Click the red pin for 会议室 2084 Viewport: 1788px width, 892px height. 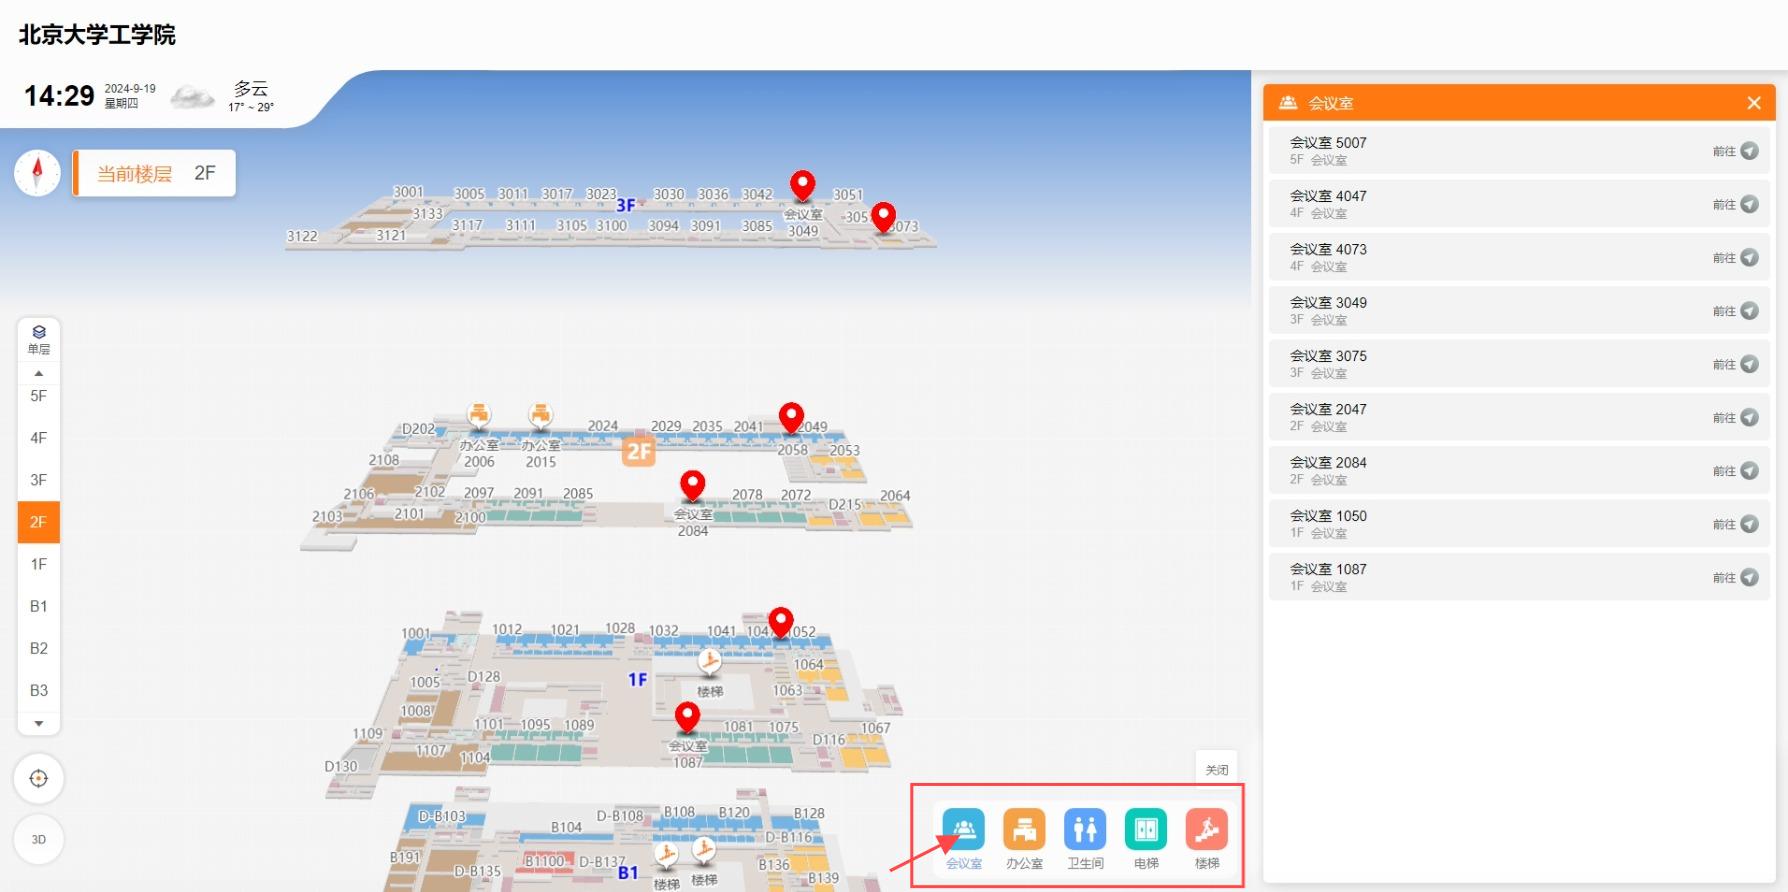(692, 486)
